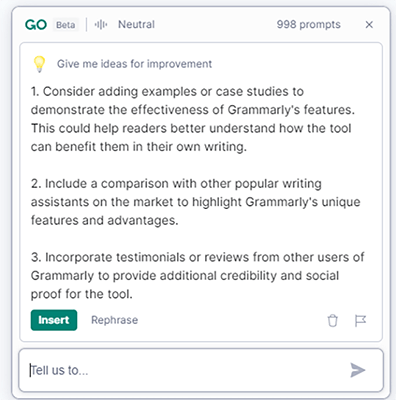This screenshot has width=396, height=400.
Task: Report the response with flag icon
Action: coord(360,321)
